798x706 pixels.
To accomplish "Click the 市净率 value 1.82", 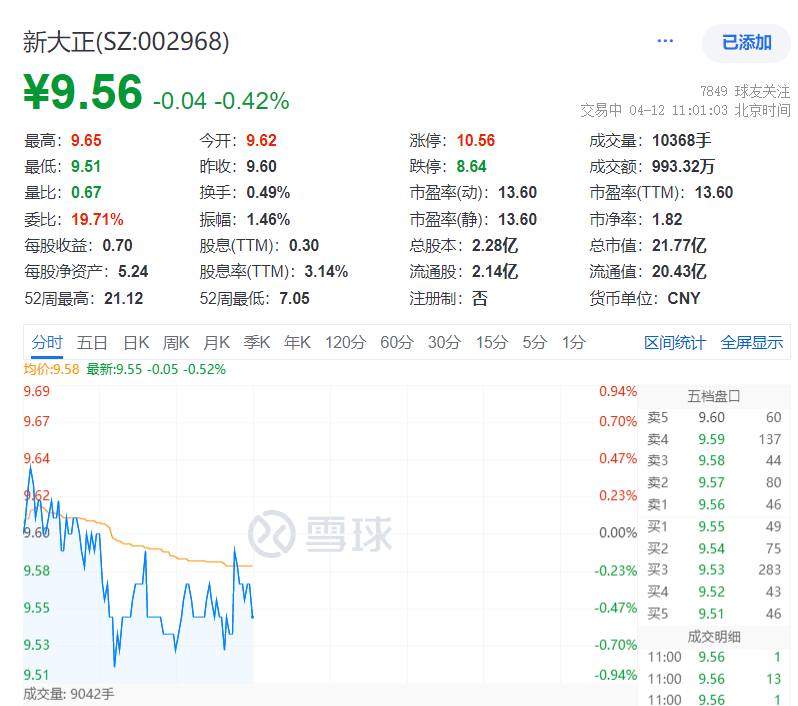I will point(667,219).
